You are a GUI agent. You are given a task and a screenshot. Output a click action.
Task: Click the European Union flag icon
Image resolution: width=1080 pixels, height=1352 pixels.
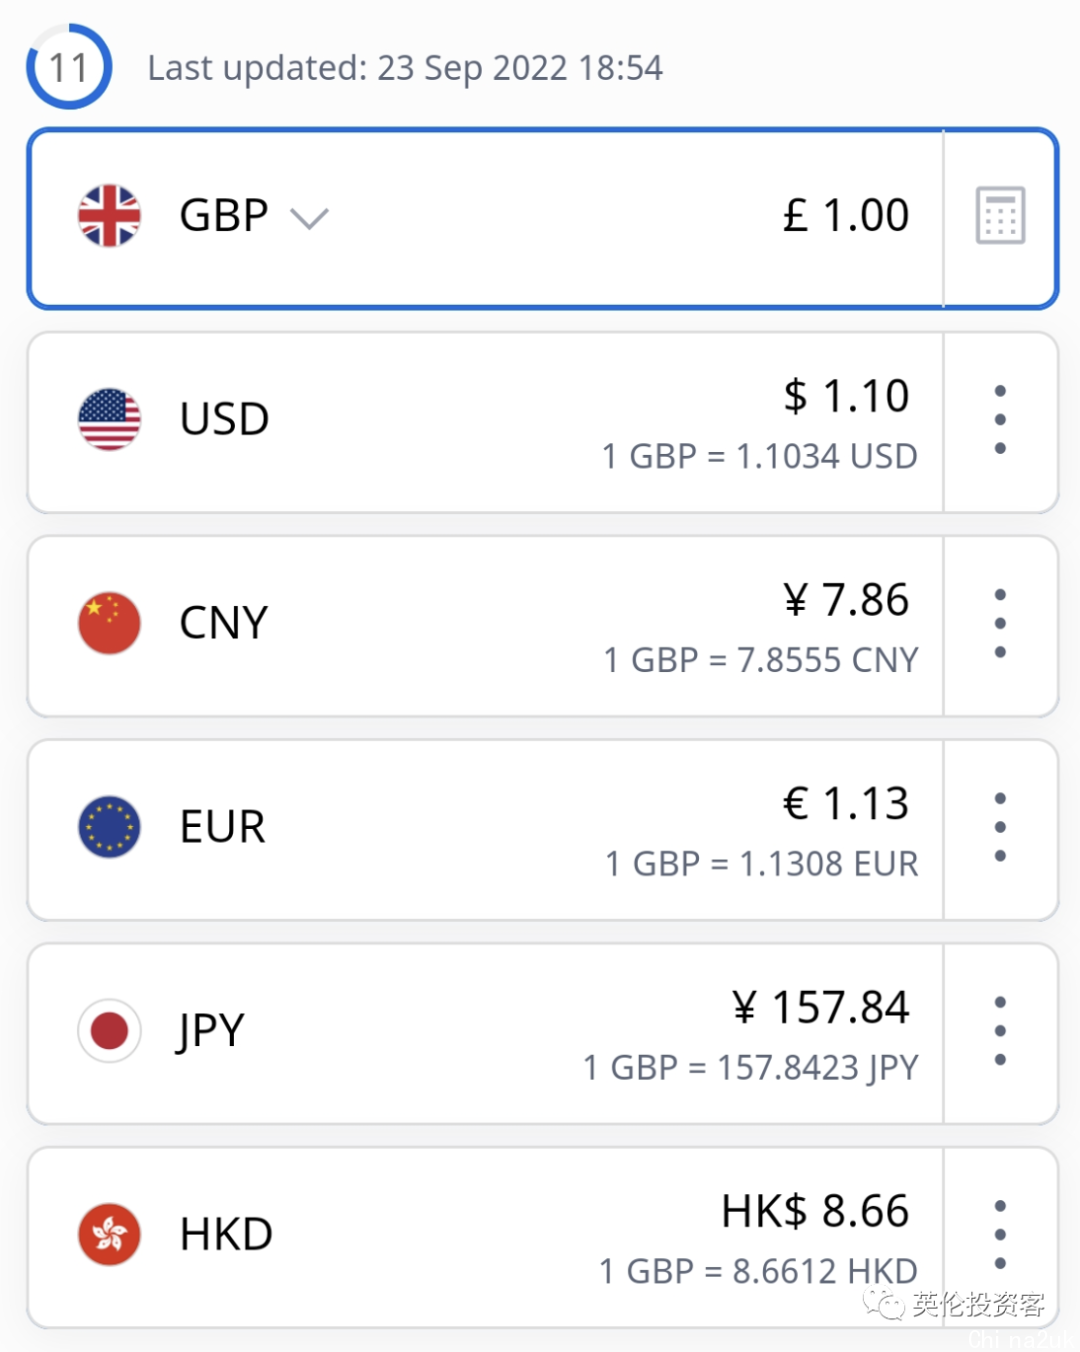[x=109, y=827]
